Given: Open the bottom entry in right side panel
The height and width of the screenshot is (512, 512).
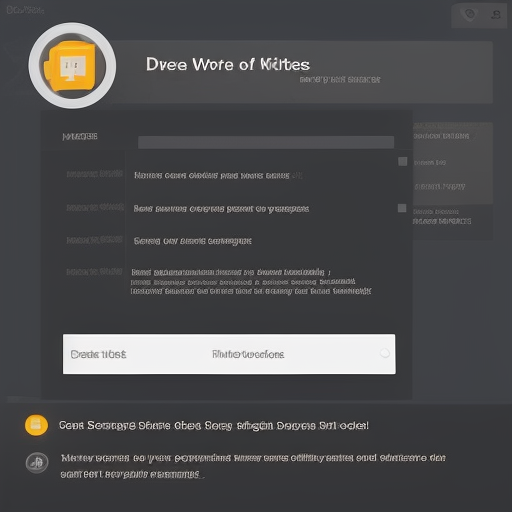Looking at the screenshot, I should click(442, 221).
